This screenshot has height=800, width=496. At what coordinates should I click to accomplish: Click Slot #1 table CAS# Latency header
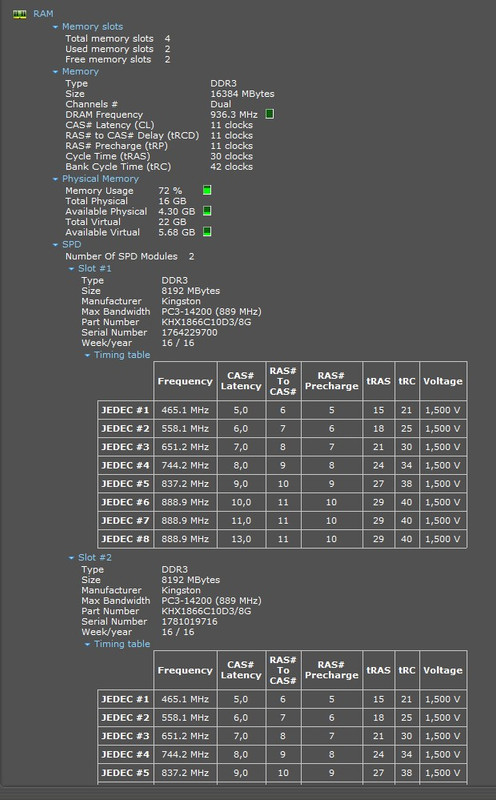[241, 381]
